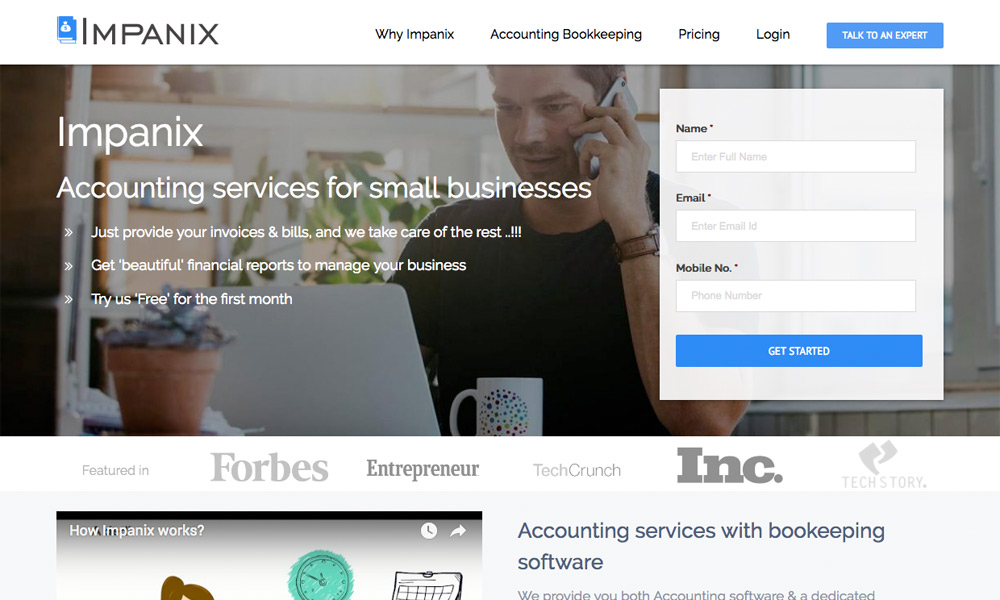1000x600 pixels.
Task: Click the Get Started button
Action: click(798, 351)
